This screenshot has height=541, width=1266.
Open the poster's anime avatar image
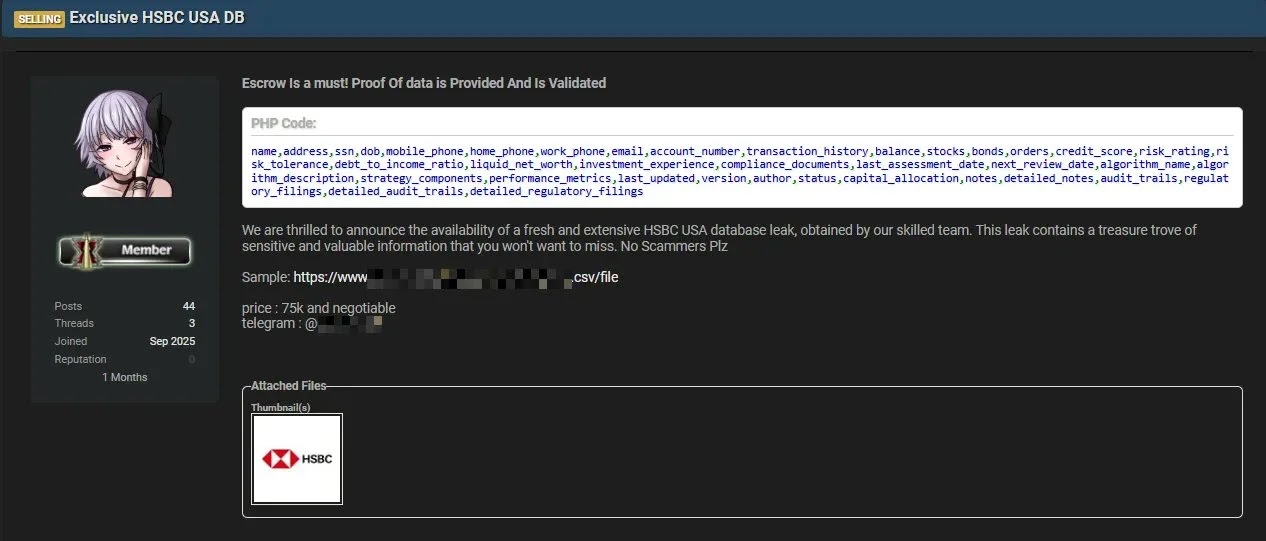(x=125, y=144)
